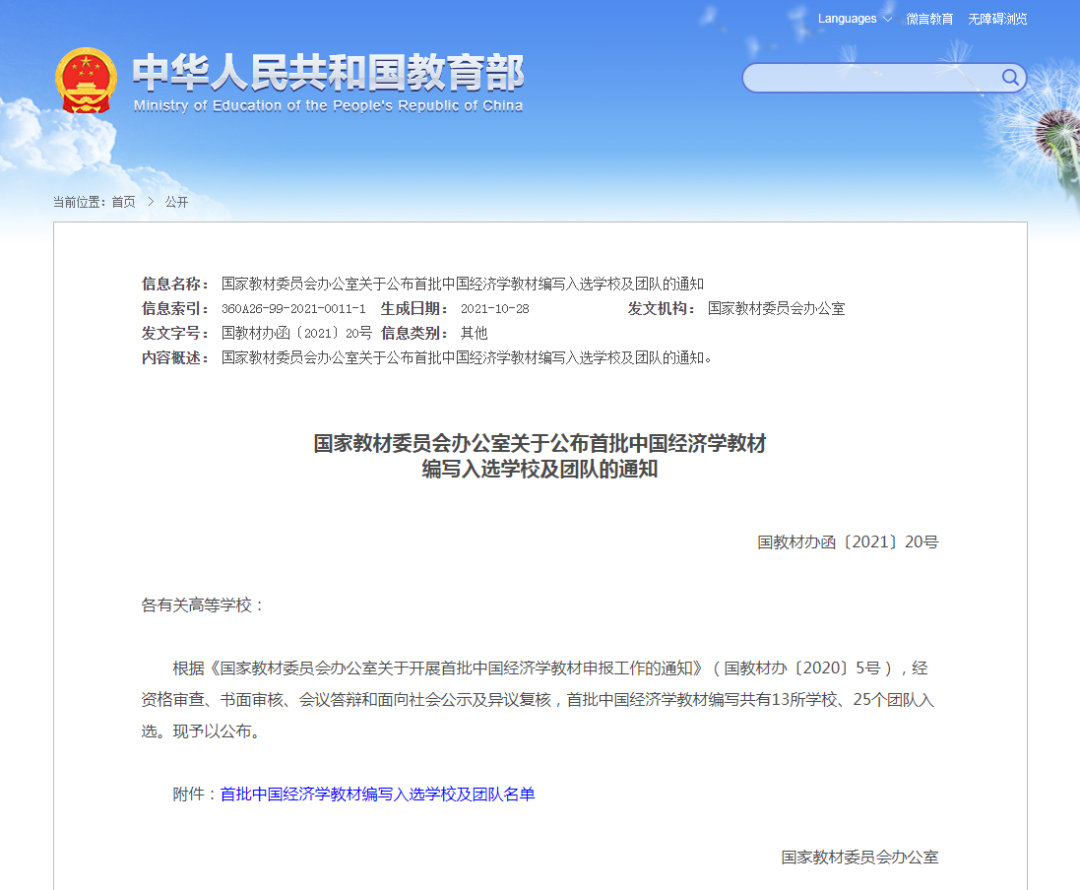Go to 公开 in the breadcrumb
The width and height of the screenshot is (1080, 890).
pos(176,202)
